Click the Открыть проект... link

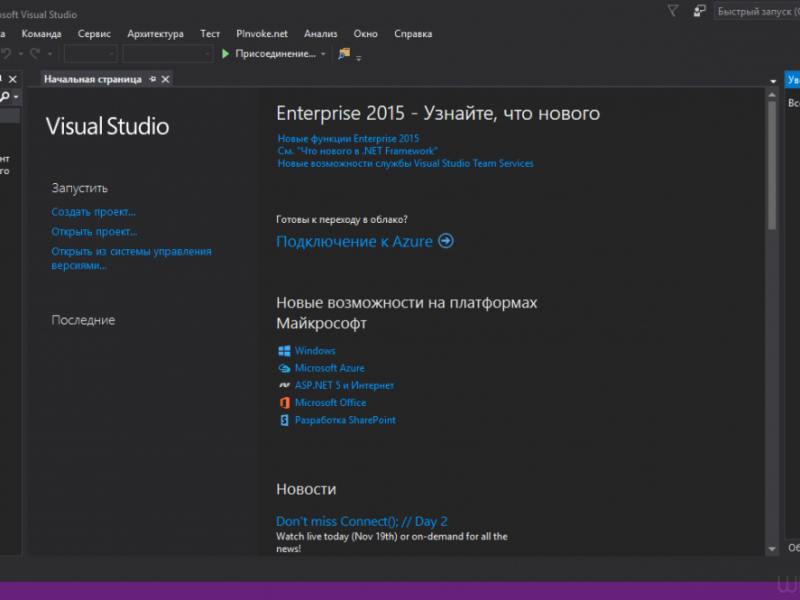point(94,232)
